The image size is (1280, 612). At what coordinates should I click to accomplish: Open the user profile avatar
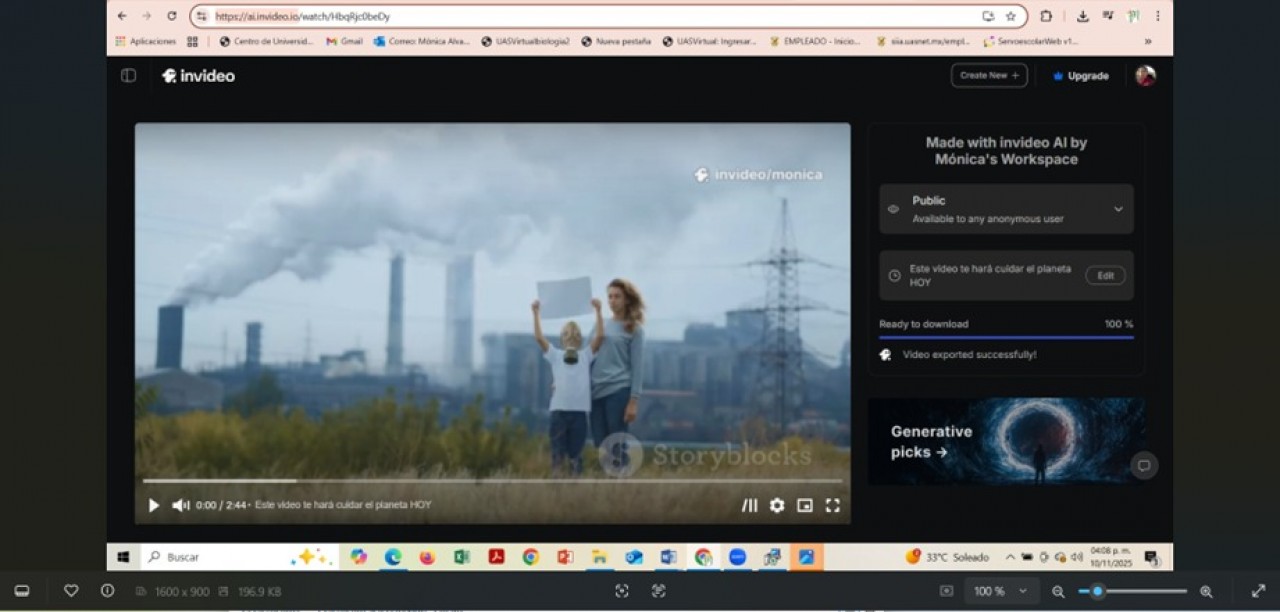click(x=1146, y=76)
